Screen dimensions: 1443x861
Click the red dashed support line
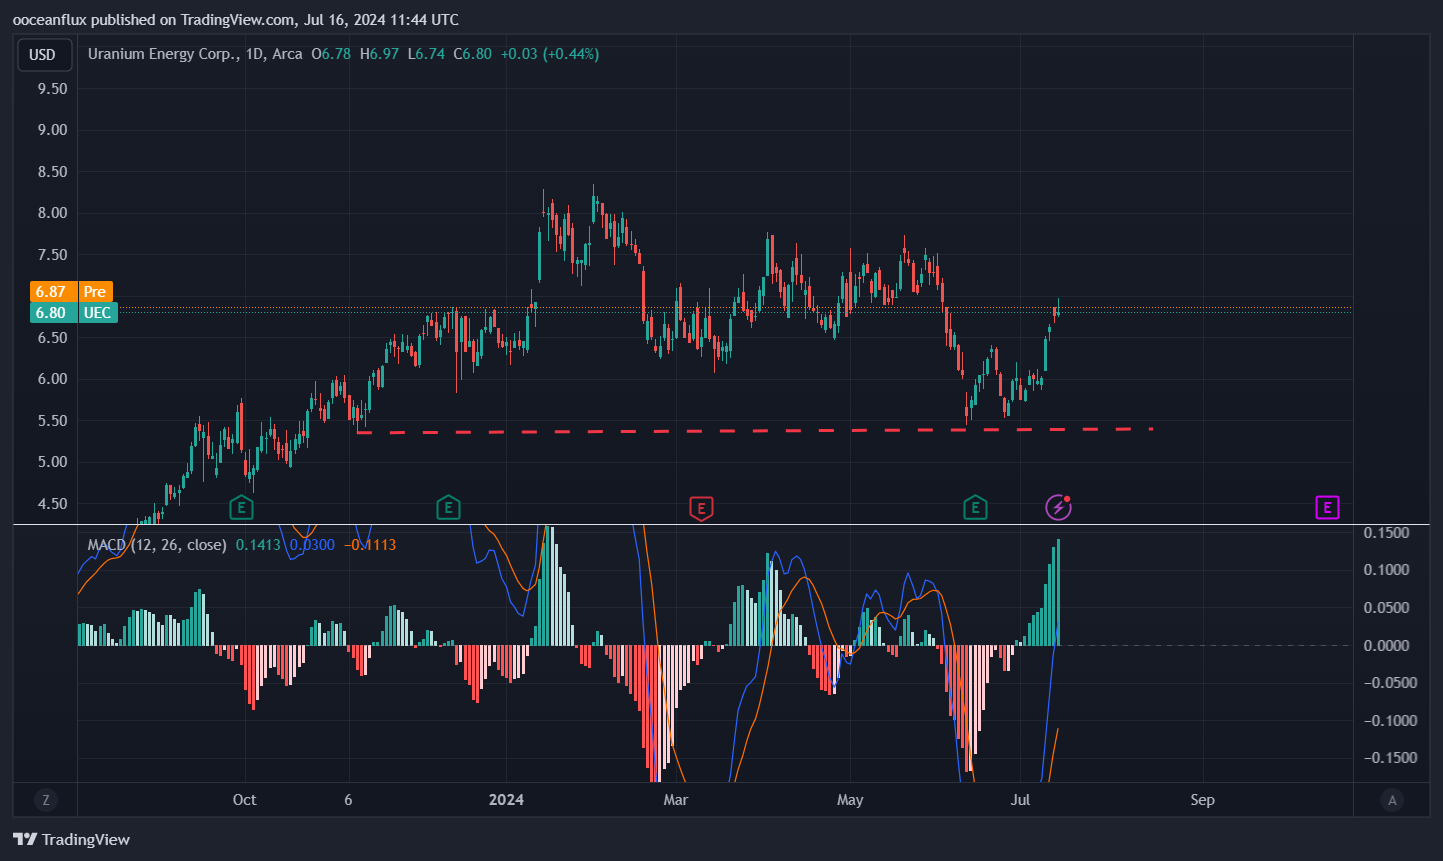[755, 430]
